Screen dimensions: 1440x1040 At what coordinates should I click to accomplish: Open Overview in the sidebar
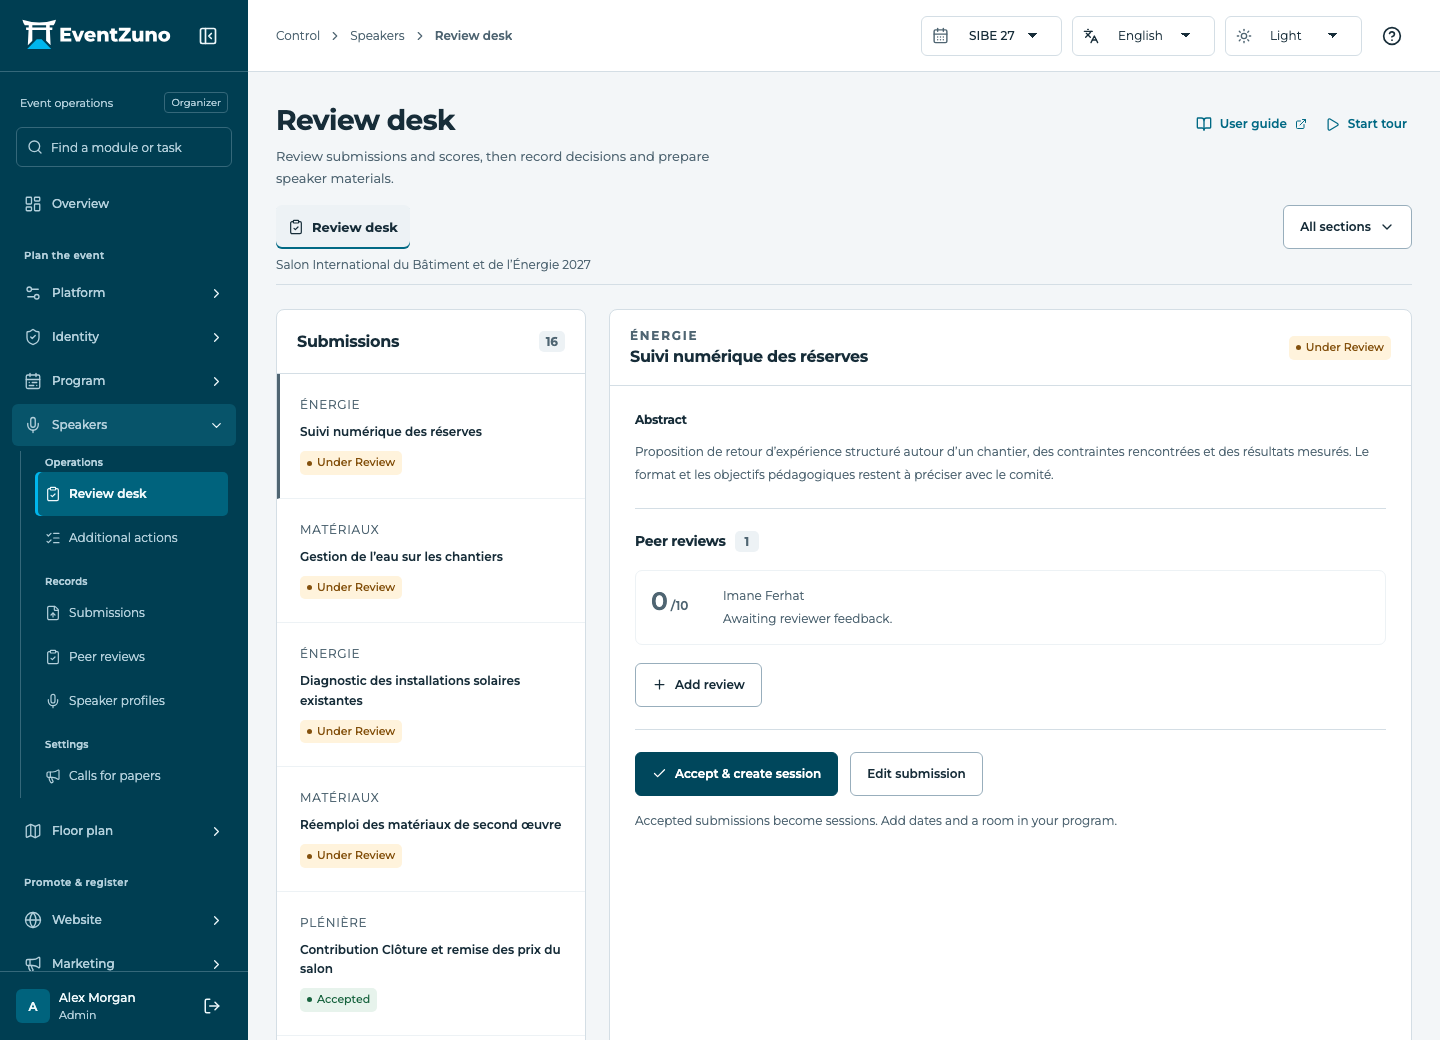coord(124,204)
